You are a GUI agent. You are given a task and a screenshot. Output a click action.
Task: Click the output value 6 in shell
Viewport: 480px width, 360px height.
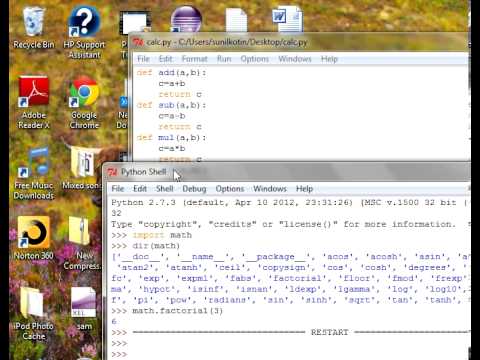pos(114,322)
